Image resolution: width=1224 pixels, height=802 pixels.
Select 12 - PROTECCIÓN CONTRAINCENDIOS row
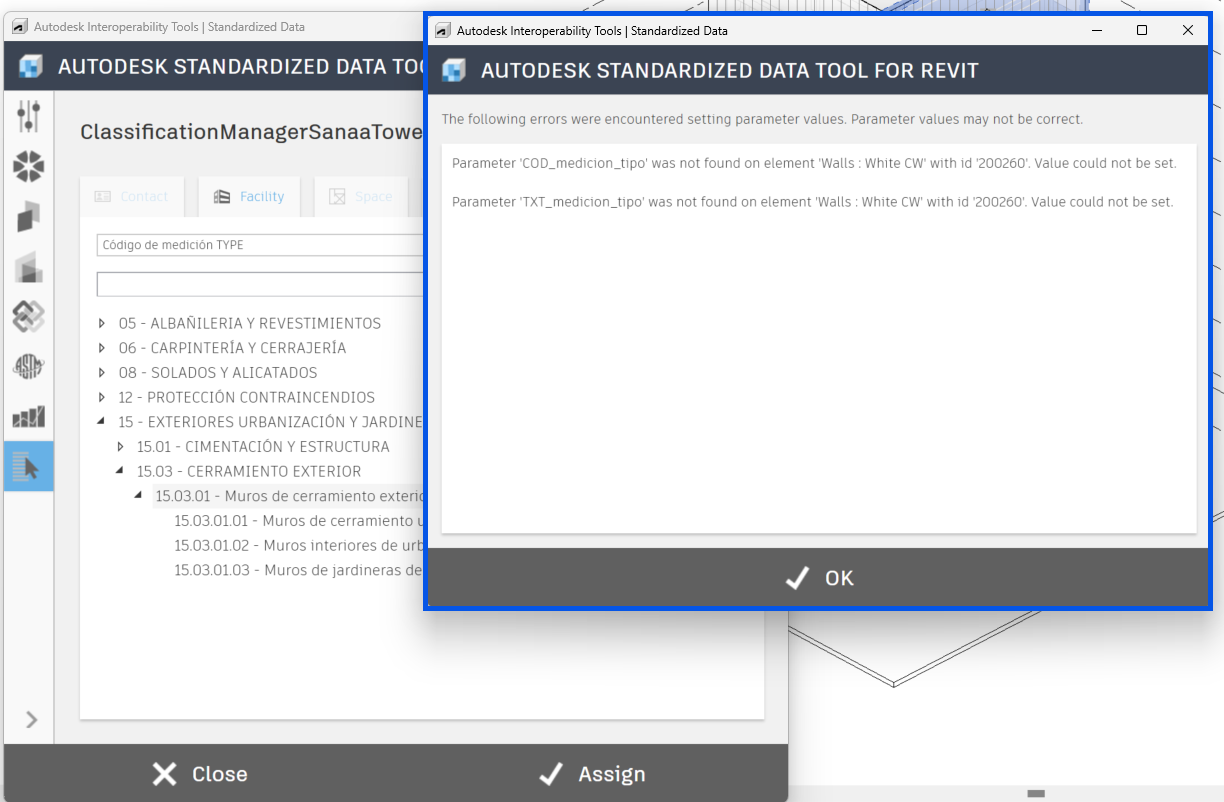click(247, 398)
